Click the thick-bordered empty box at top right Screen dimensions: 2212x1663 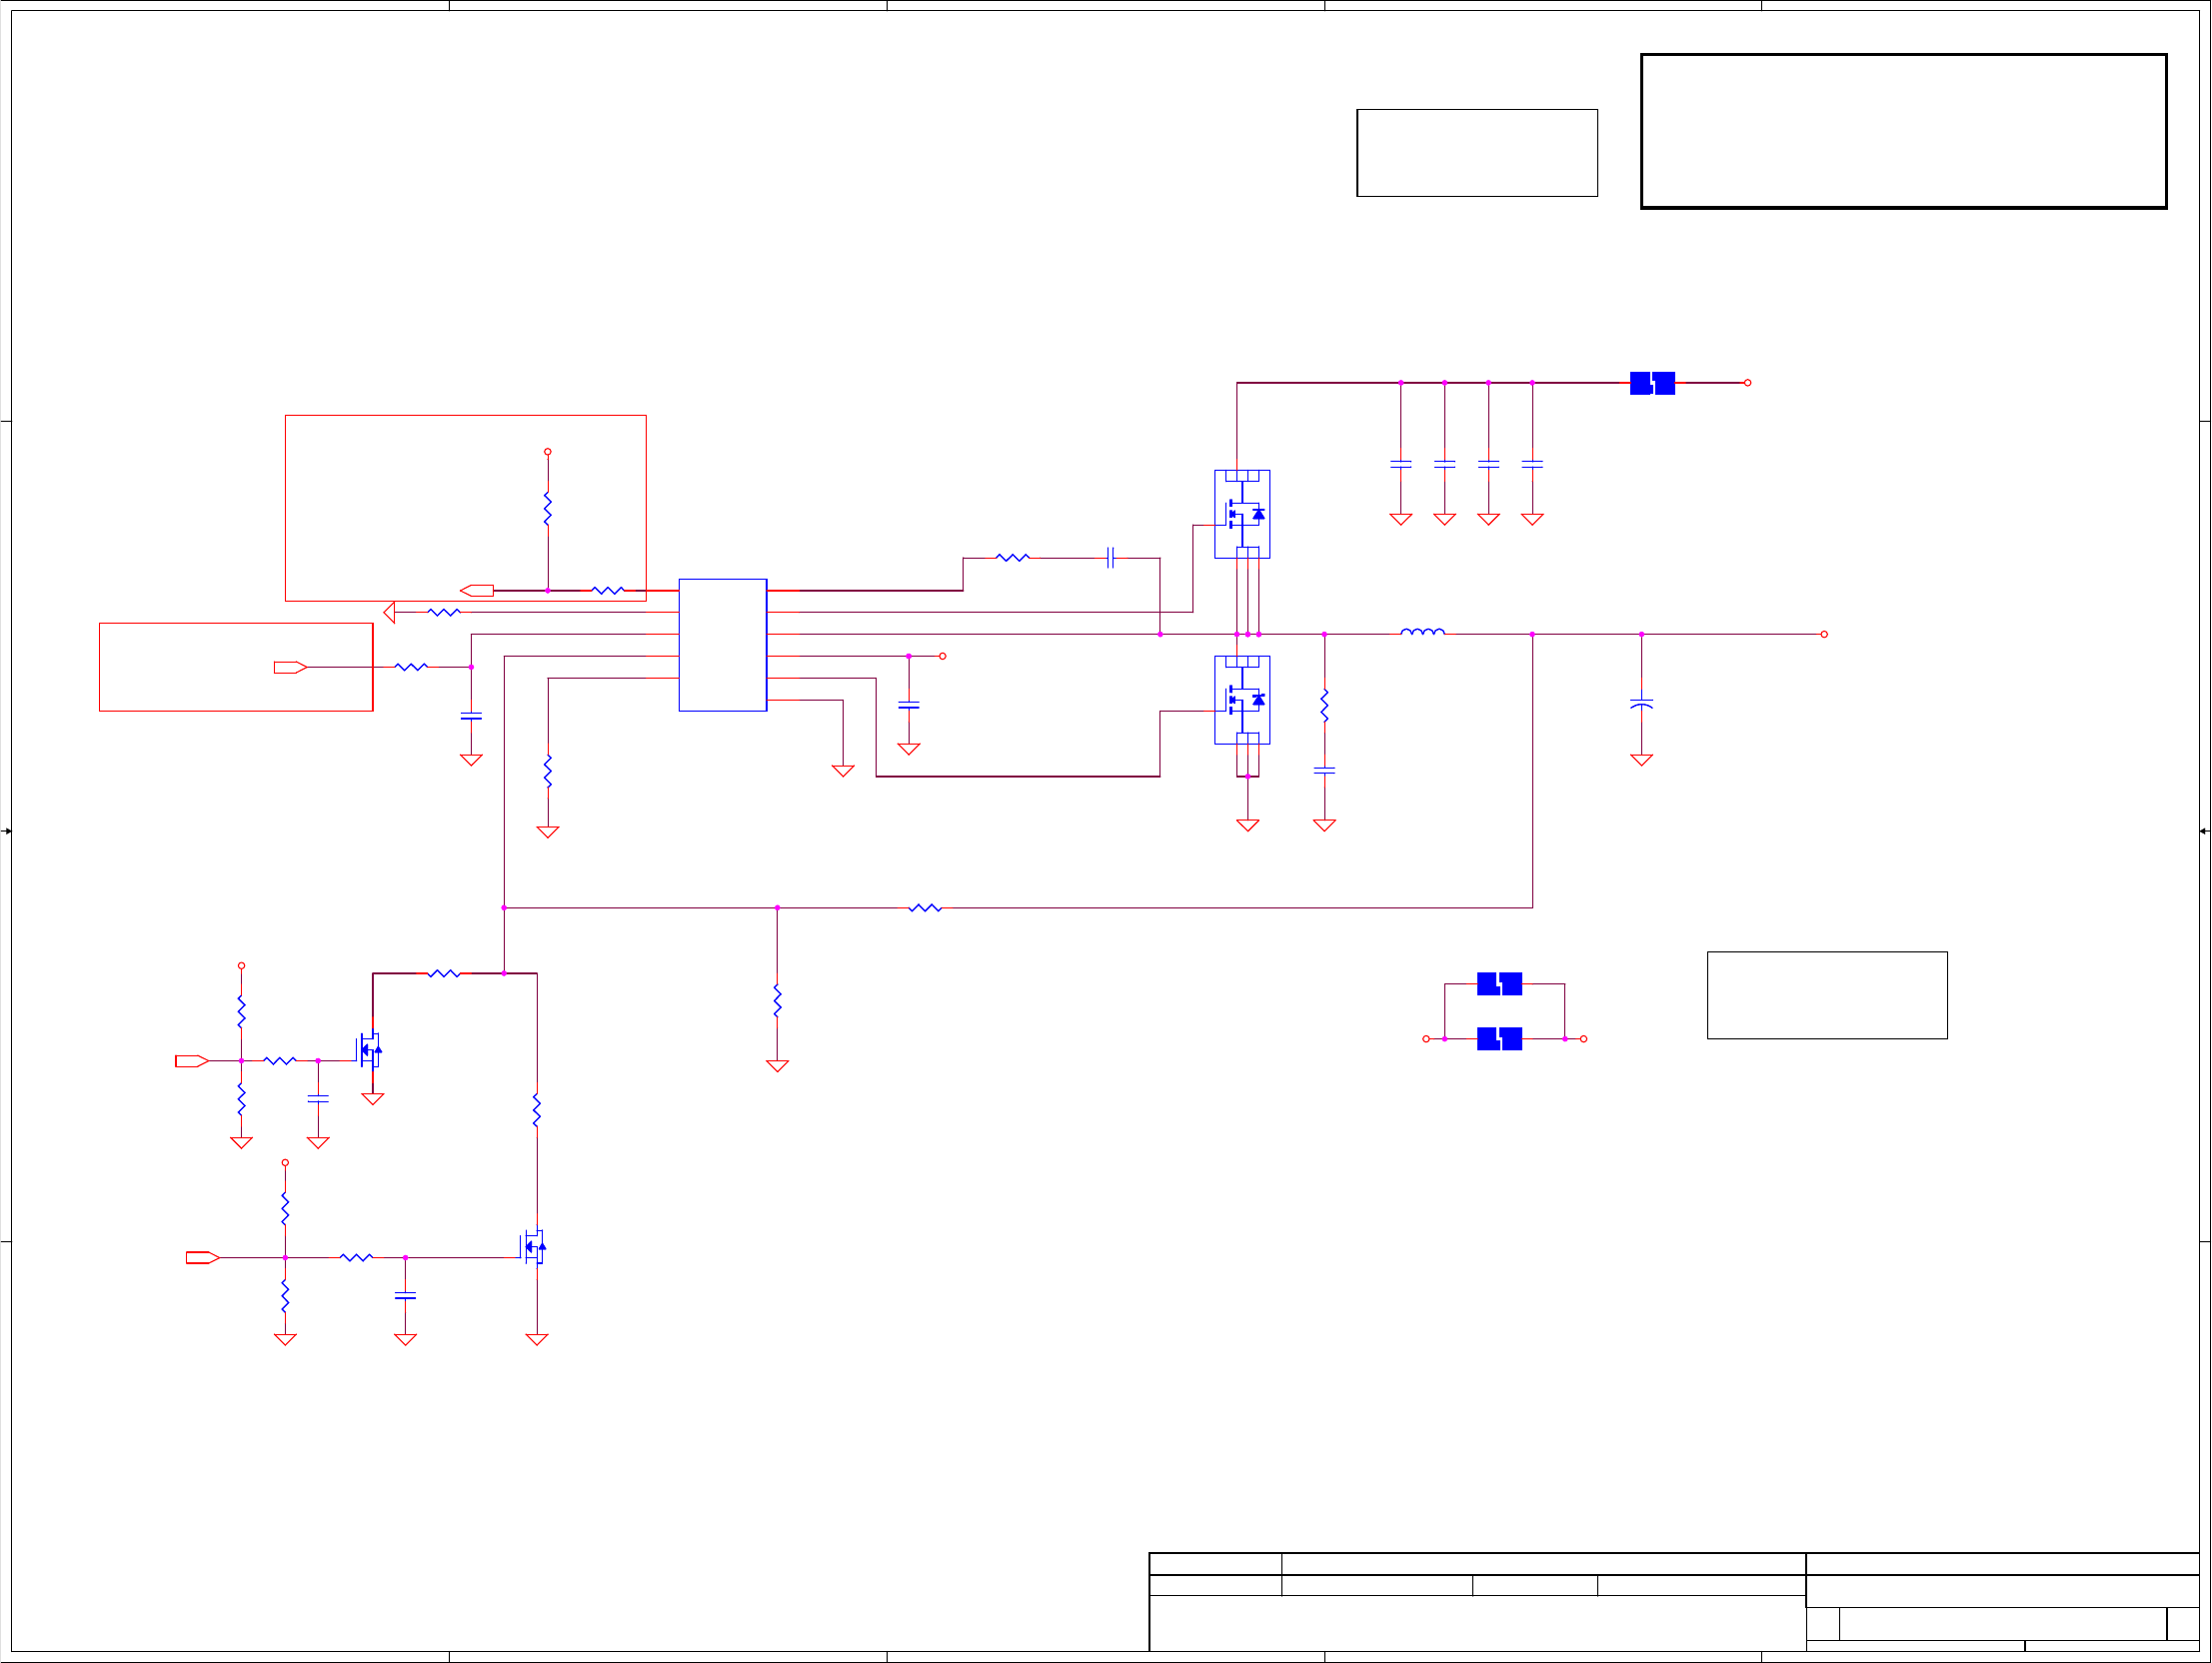(x=1903, y=131)
